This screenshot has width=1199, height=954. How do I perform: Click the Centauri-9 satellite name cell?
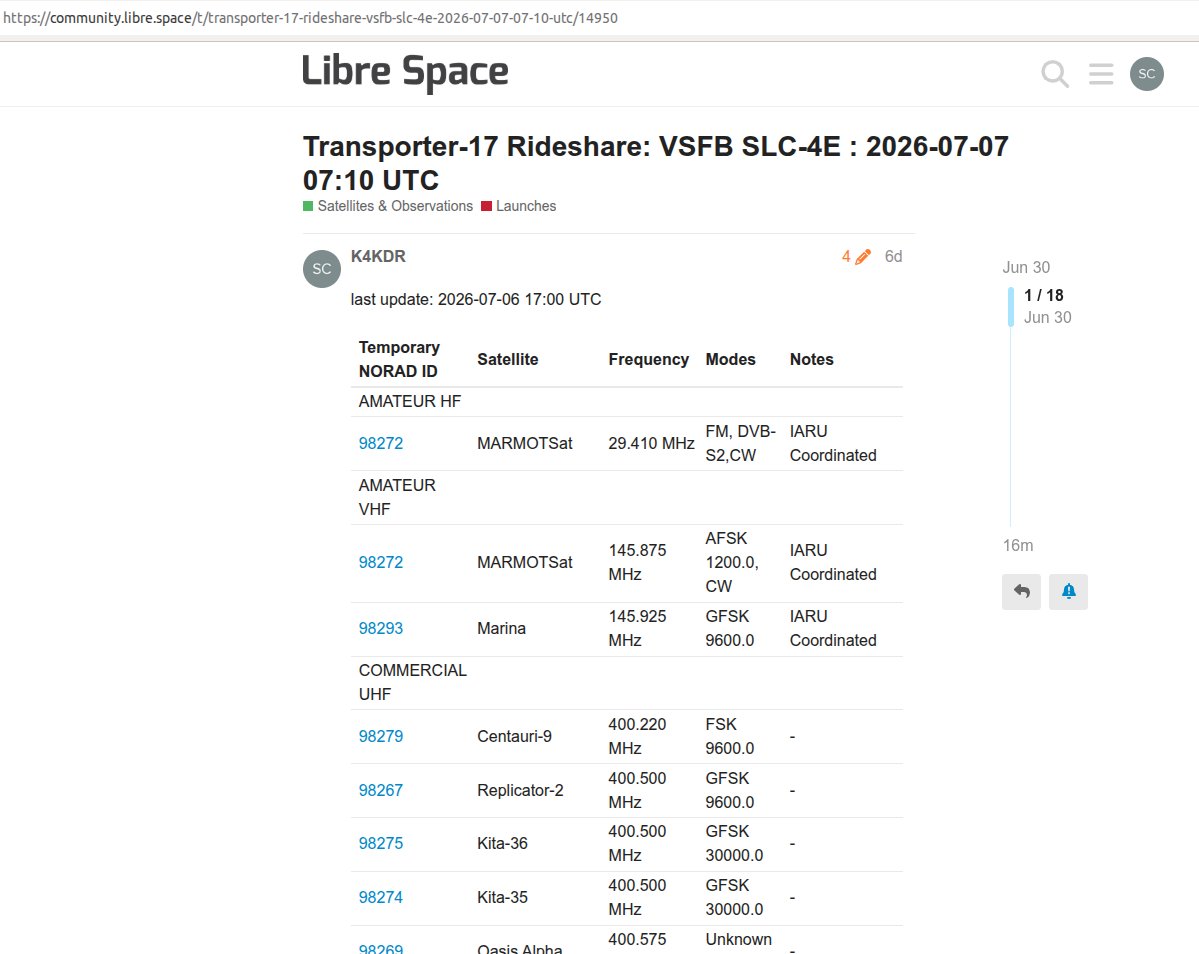coord(515,736)
